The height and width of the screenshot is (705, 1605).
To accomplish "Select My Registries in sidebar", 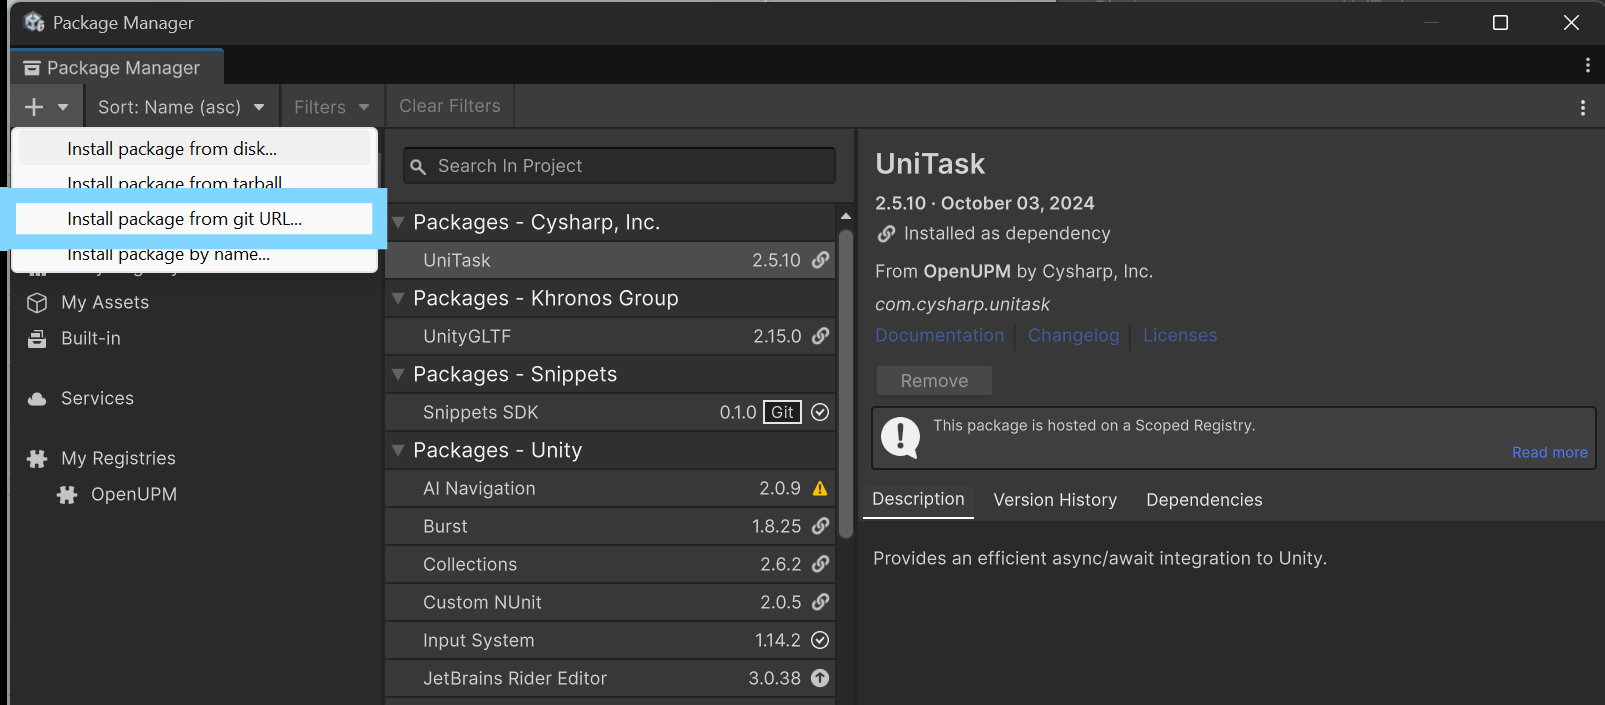I will tap(118, 458).
